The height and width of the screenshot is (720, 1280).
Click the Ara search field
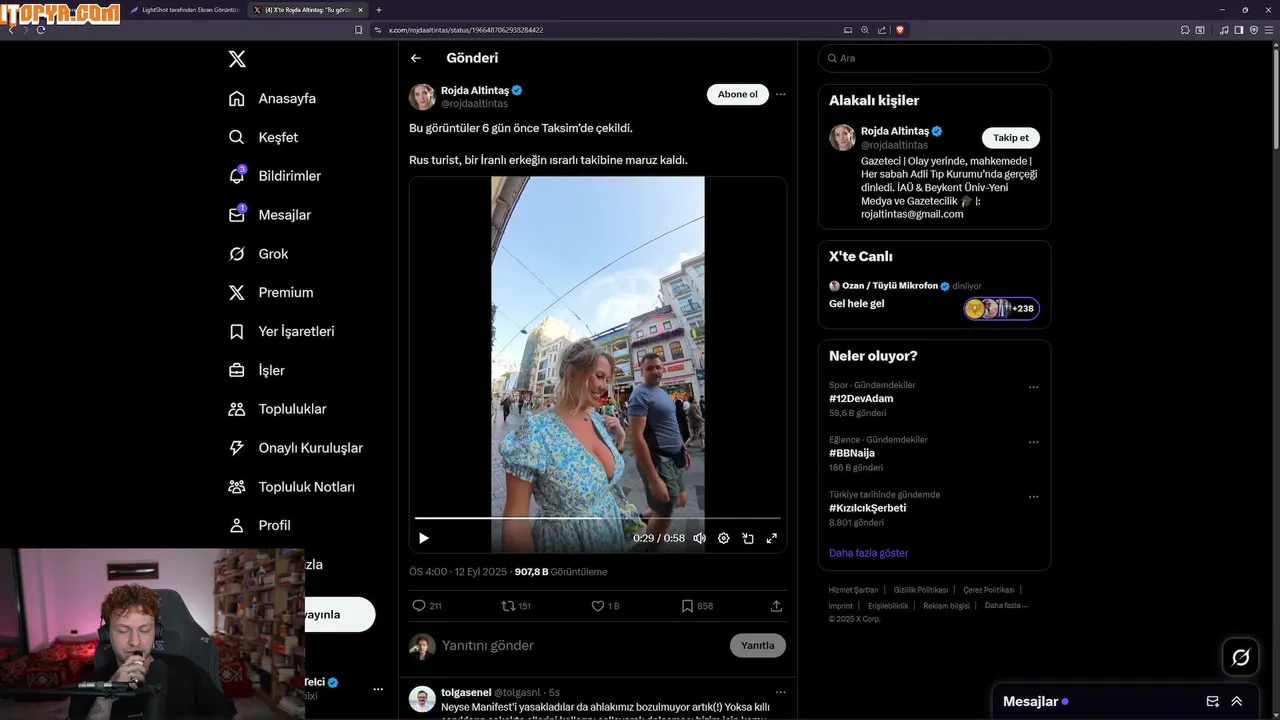(x=934, y=58)
